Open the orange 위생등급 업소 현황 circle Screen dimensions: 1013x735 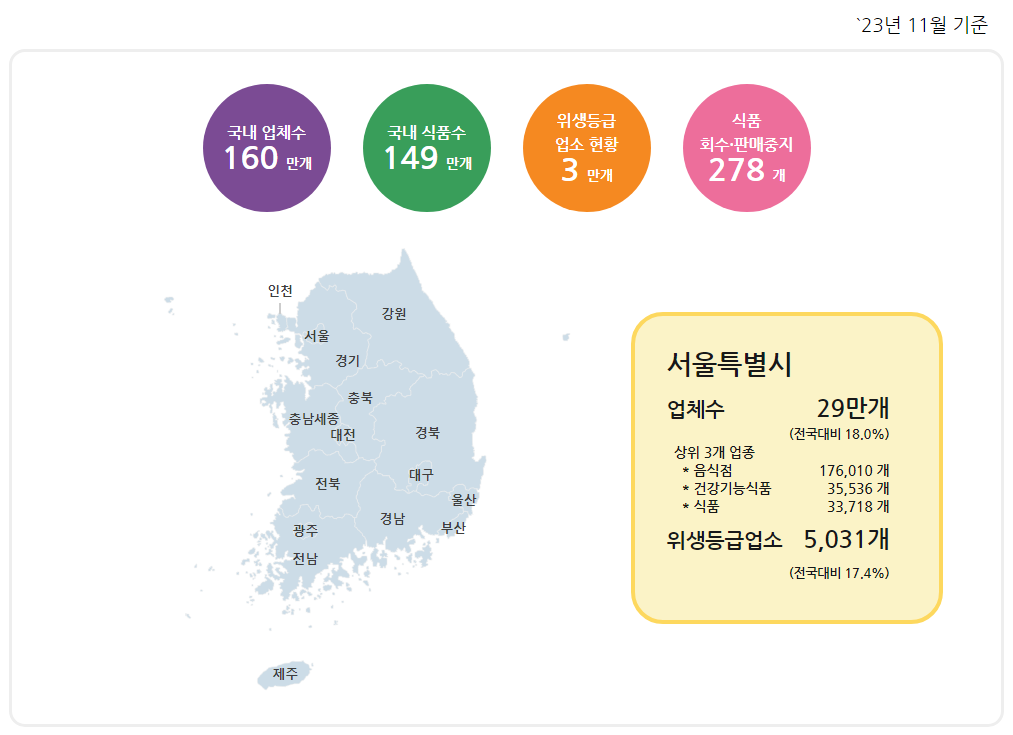pyautogui.click(x=587, y=148)
